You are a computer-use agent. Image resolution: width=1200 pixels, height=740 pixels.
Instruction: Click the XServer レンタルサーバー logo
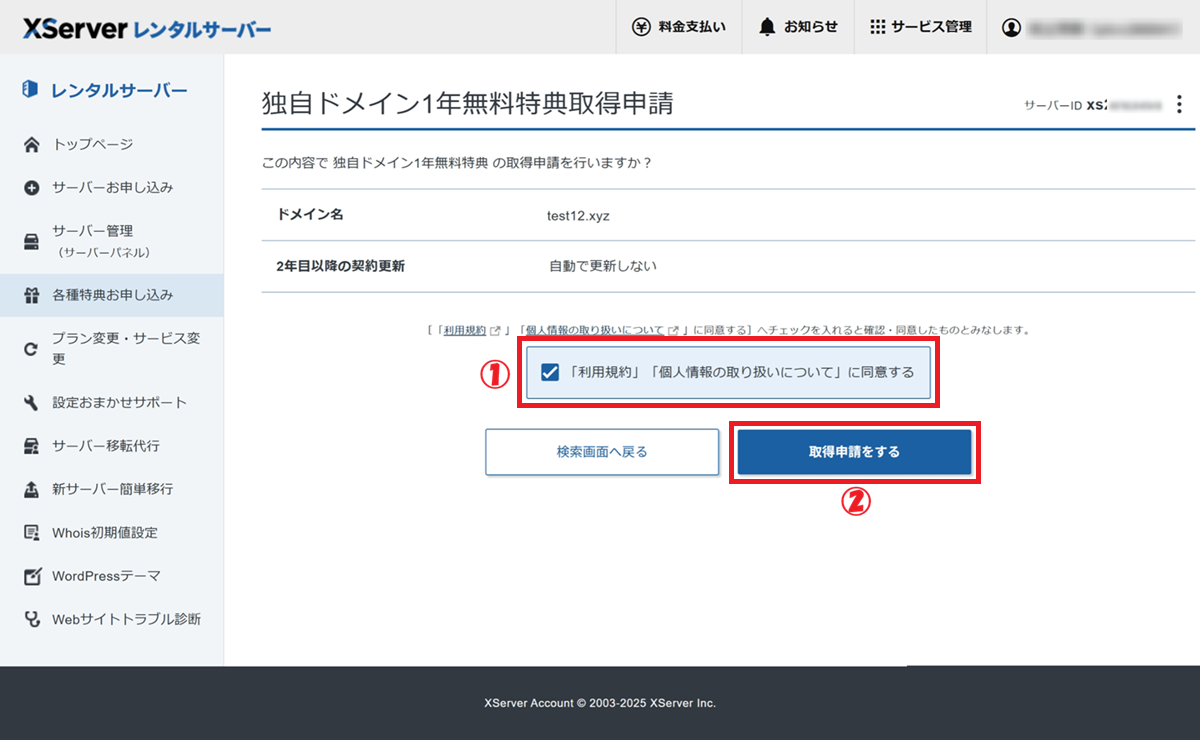pos(147,29)
